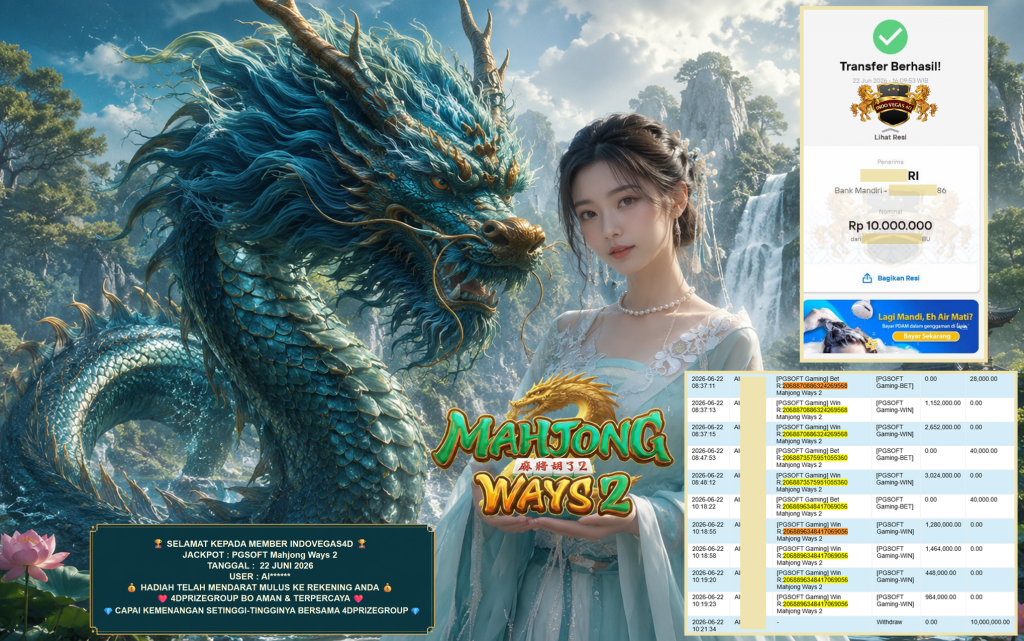Image resolution: width=1024 pixels, height=641 pixels.
Task: Select the 08:37:15 timestamp cell
Action: [x=707, y=431]
